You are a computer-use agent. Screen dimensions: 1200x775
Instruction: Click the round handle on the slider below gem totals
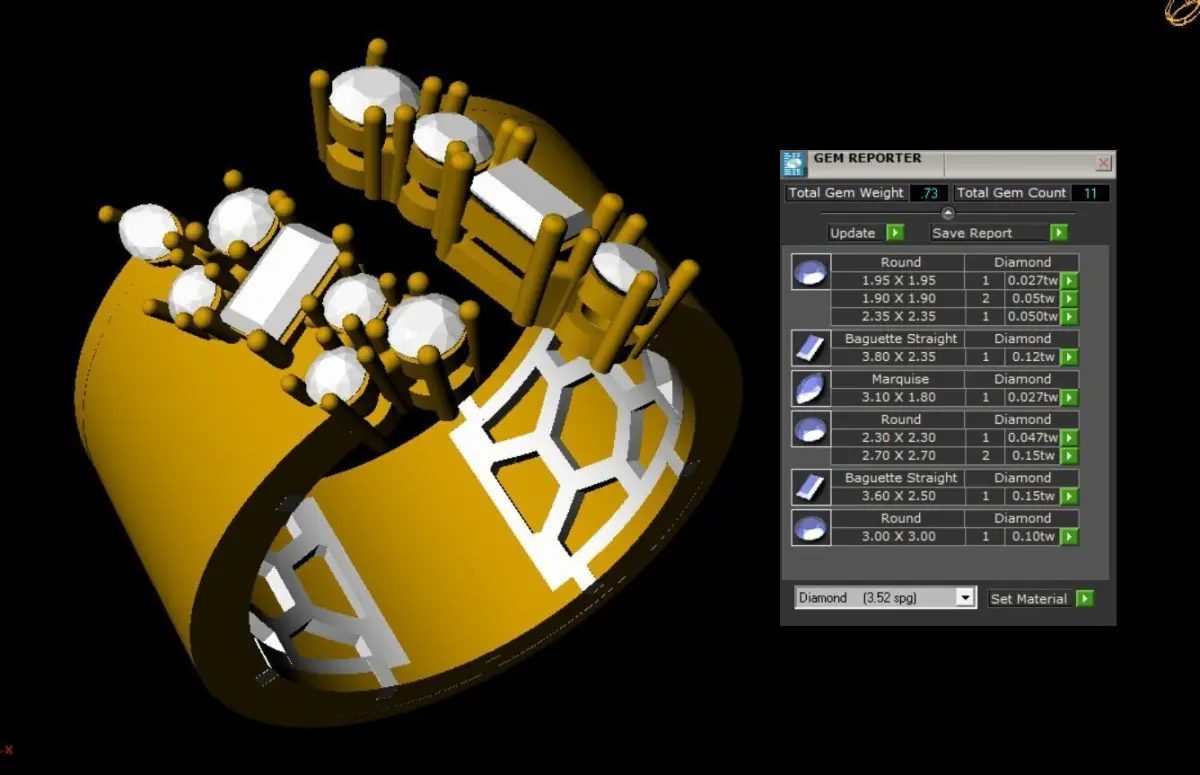pos(948,213)
